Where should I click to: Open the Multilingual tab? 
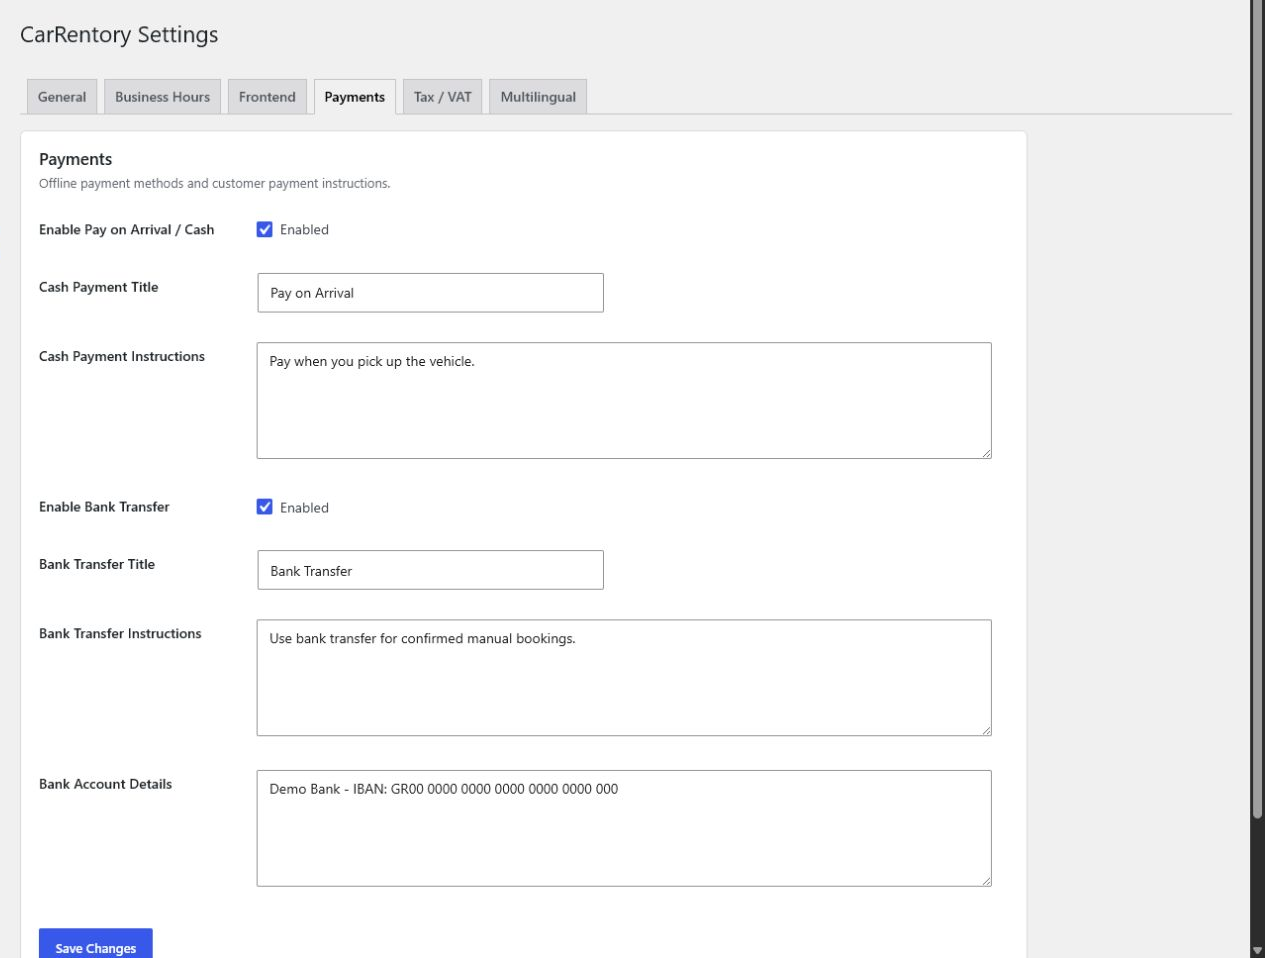538,97
